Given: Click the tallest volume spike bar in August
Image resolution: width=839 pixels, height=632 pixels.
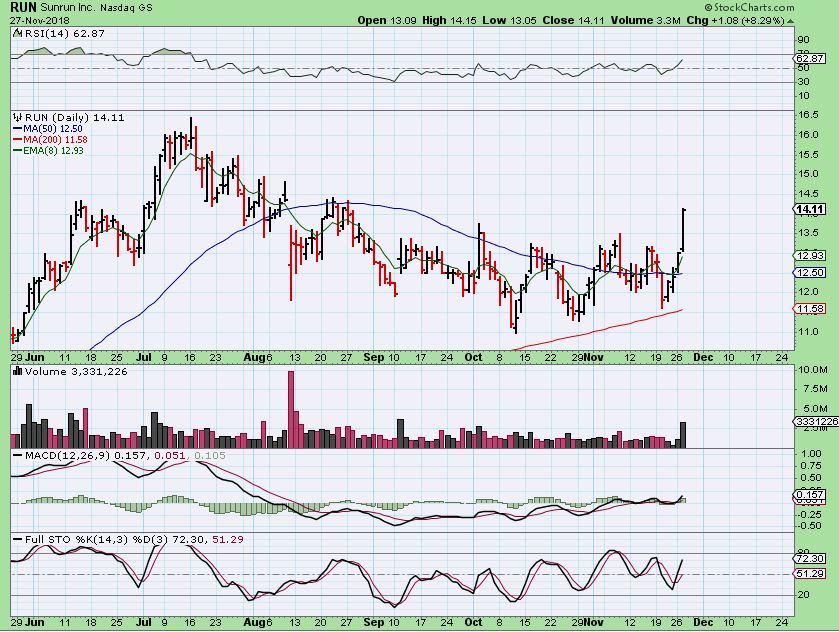Looking at the screenshot, I should (x=291, y=409).
